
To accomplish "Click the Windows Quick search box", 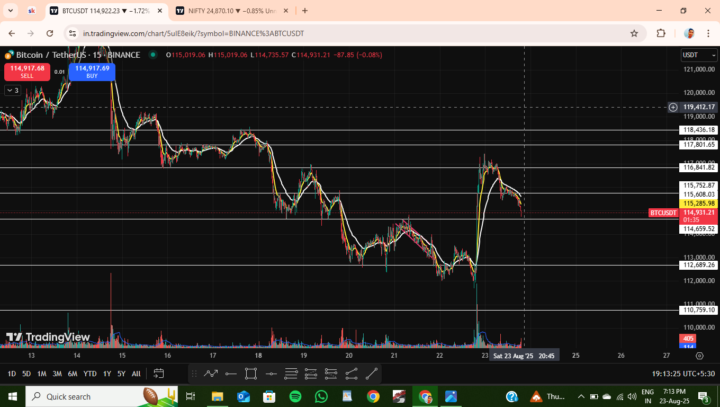I will point(101,396).
